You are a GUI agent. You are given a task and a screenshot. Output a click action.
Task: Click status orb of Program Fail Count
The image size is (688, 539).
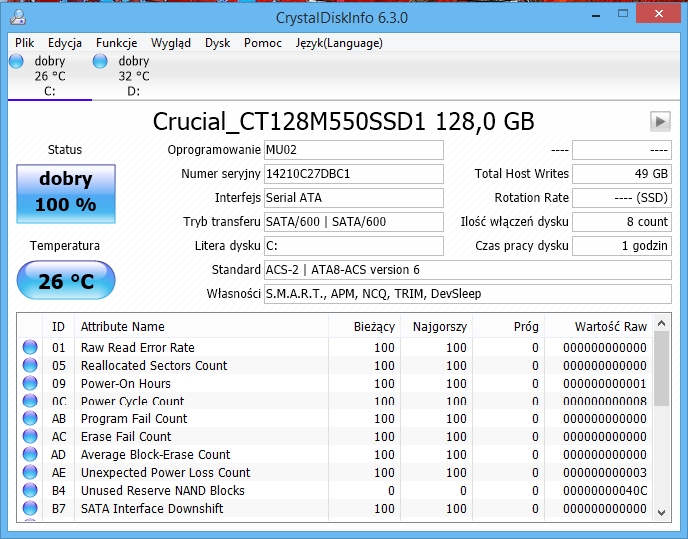pos(30,418)
